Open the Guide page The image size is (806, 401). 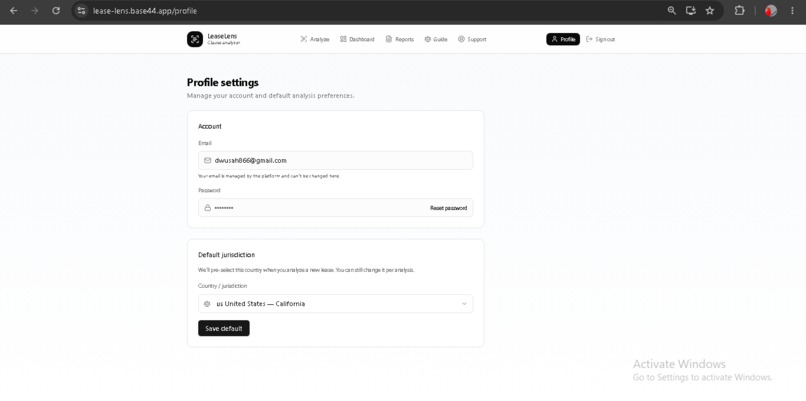pyautogui.click(x=436, y=39)
